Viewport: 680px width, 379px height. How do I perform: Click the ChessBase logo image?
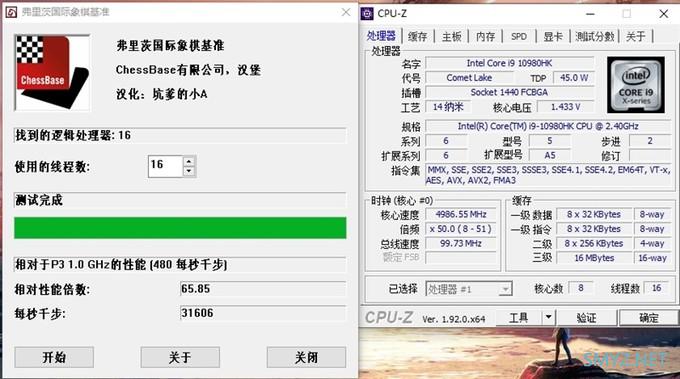52,73
